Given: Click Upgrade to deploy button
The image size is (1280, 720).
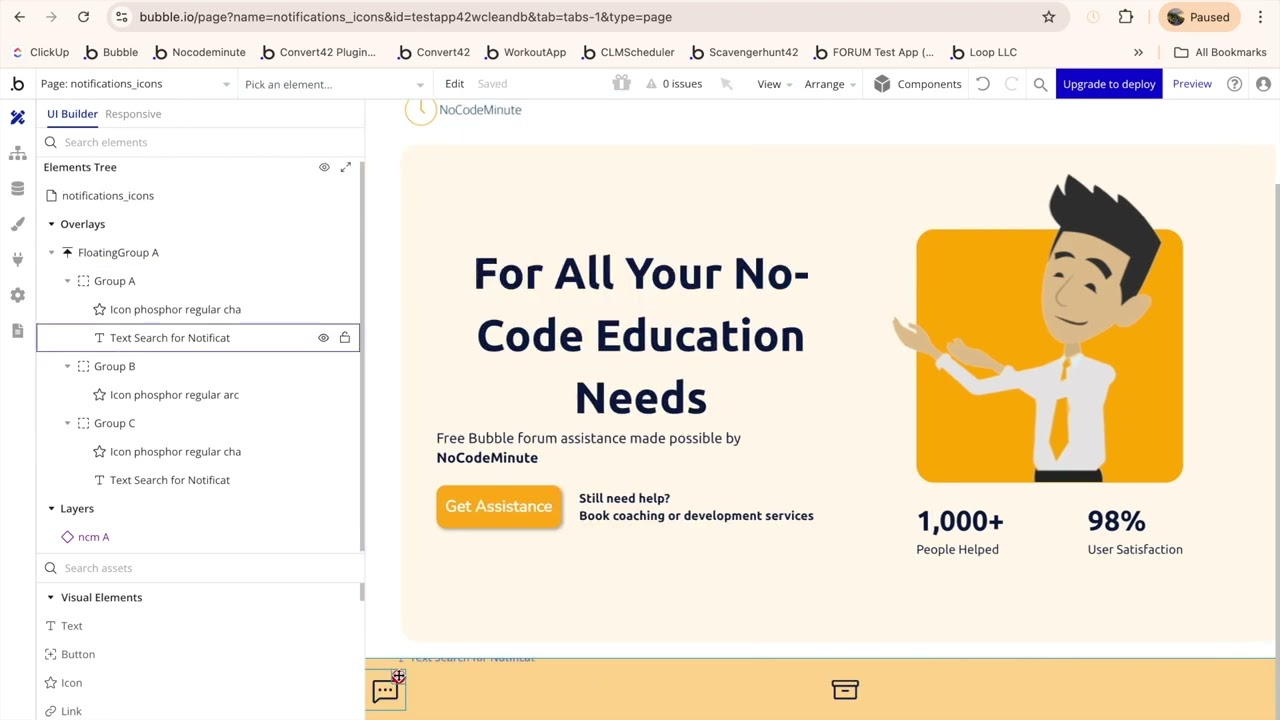Looking at the screenshot, I should pyautogui.click(x=1109, y=84).
